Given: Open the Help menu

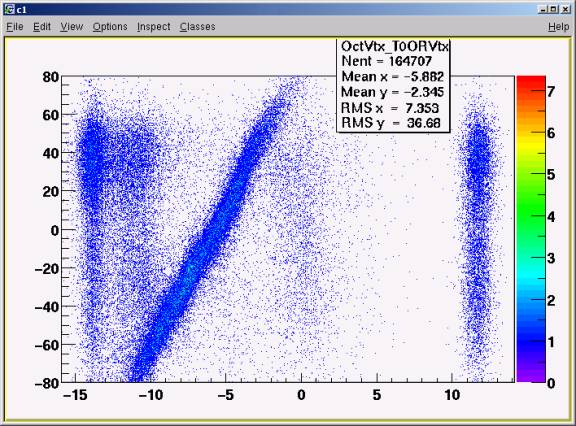Looking at the screenshot, I should click(x=558, y=26).
